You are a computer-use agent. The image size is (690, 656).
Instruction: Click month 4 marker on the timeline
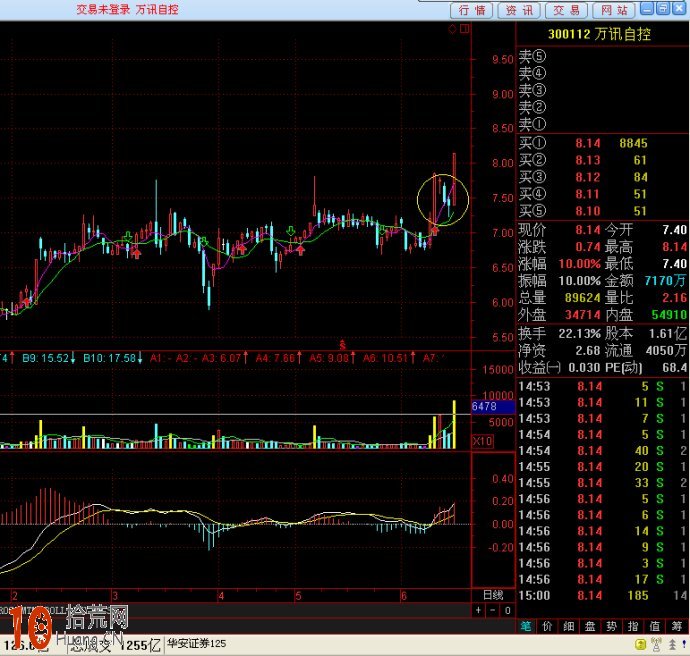click(x=221, y=596)
